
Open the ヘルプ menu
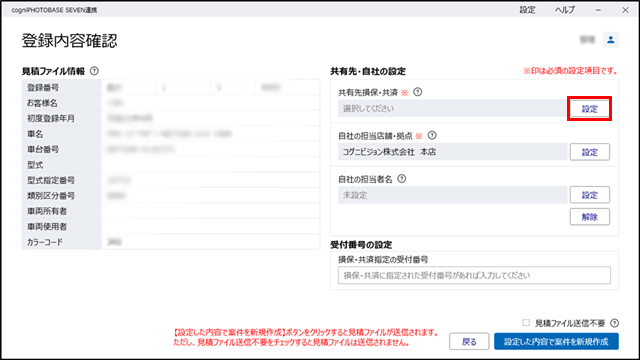point(565,10)
